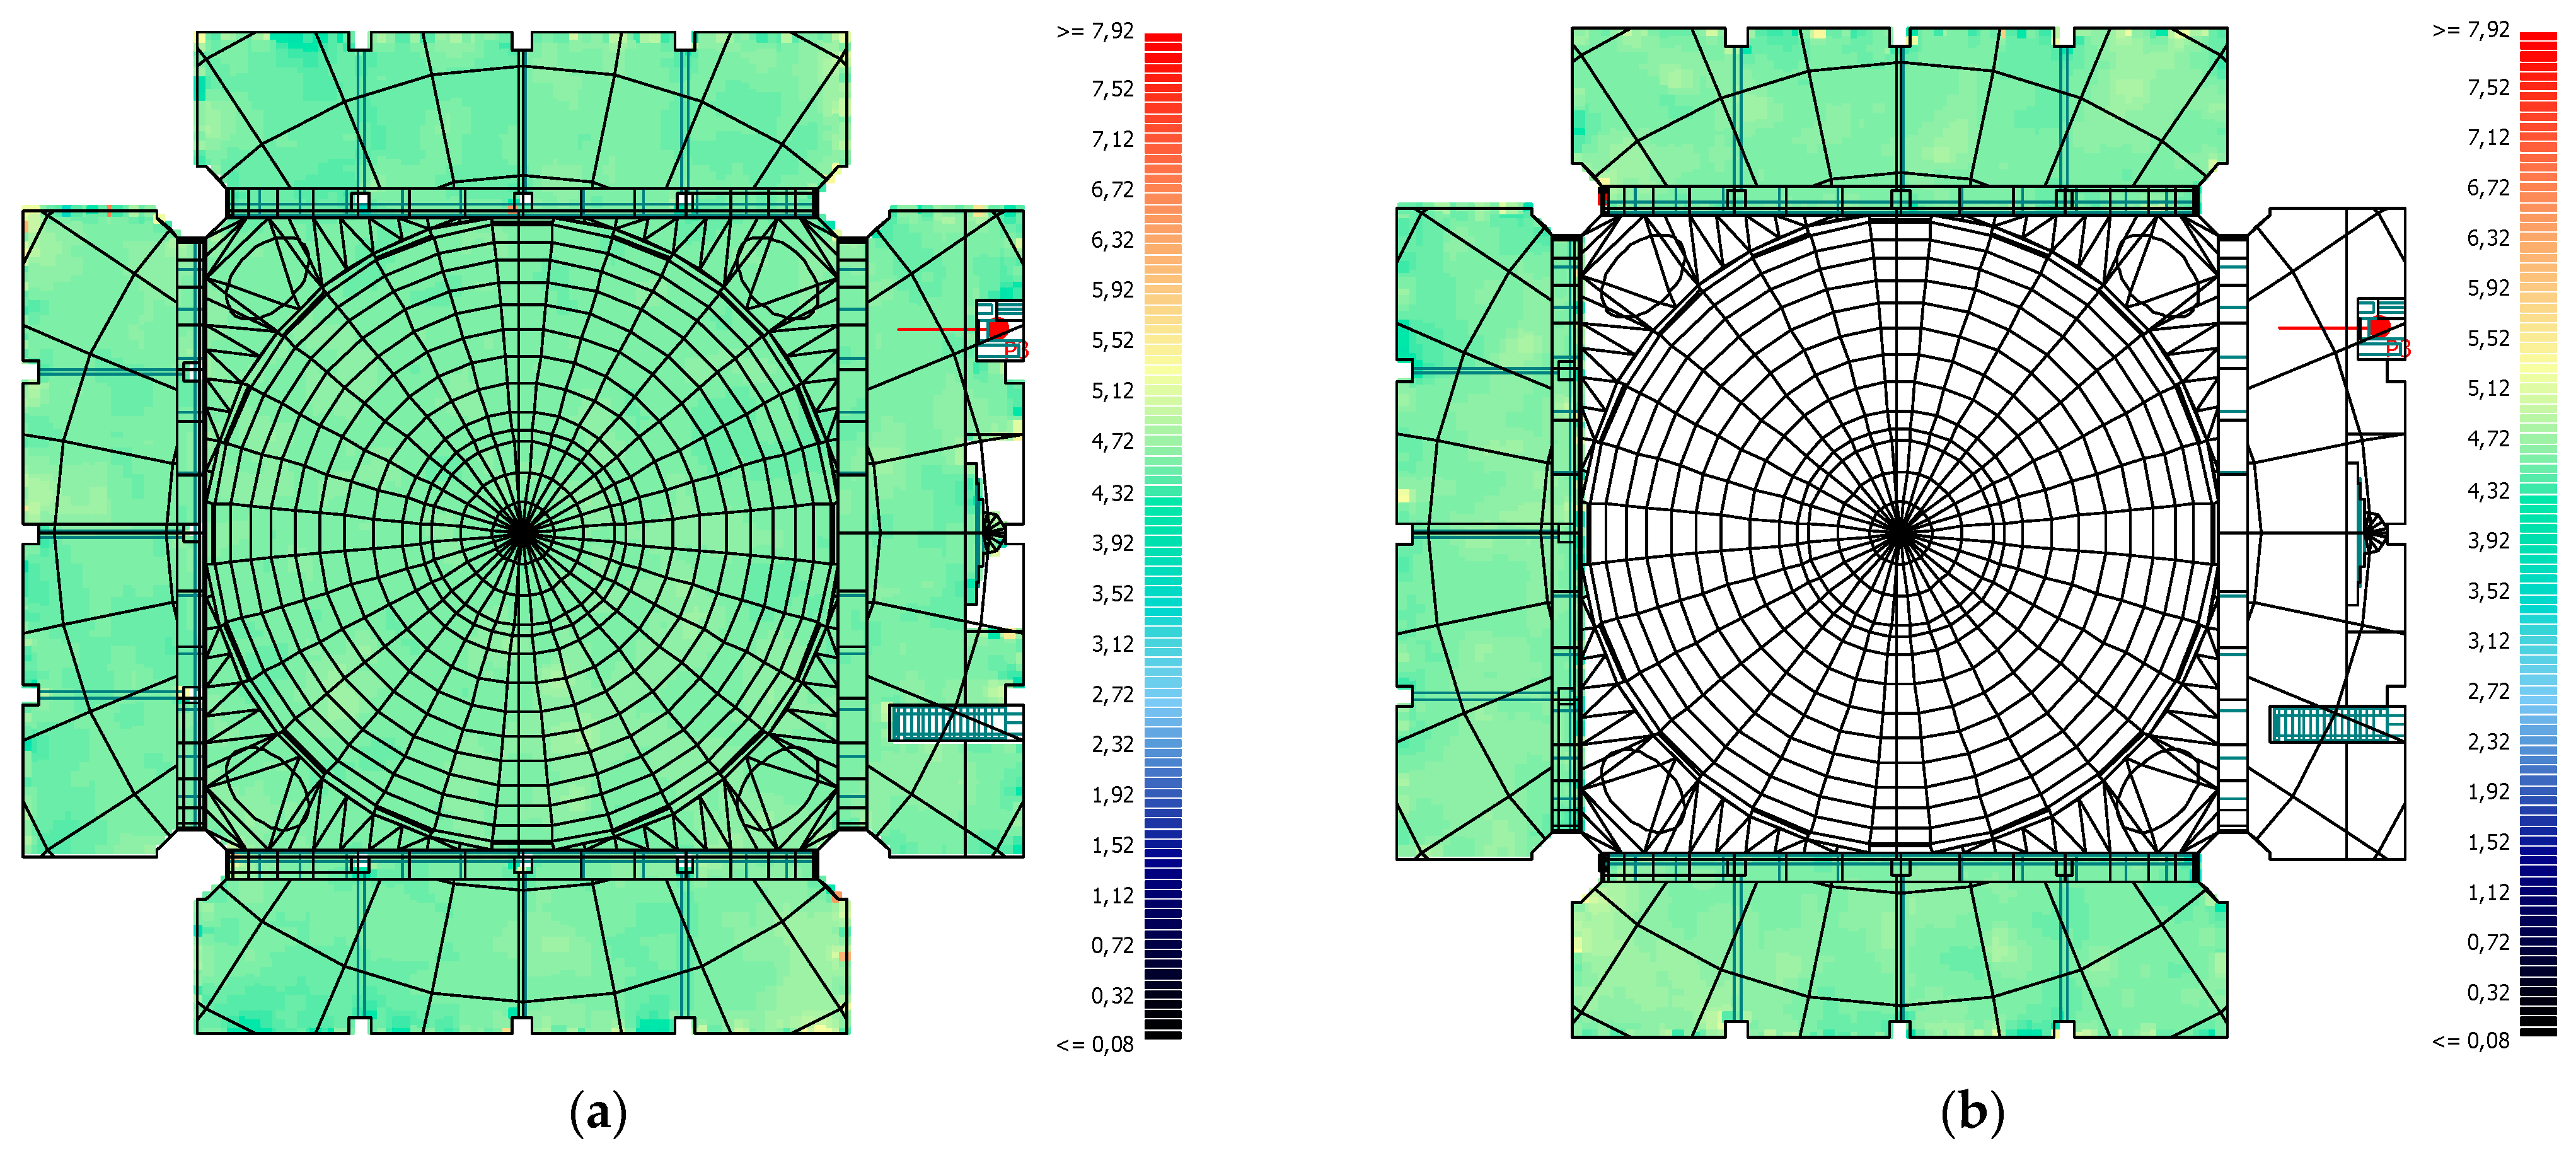Click the '>= 7,92' label on left legend

pyautogui.click(x=1095, y=32)
